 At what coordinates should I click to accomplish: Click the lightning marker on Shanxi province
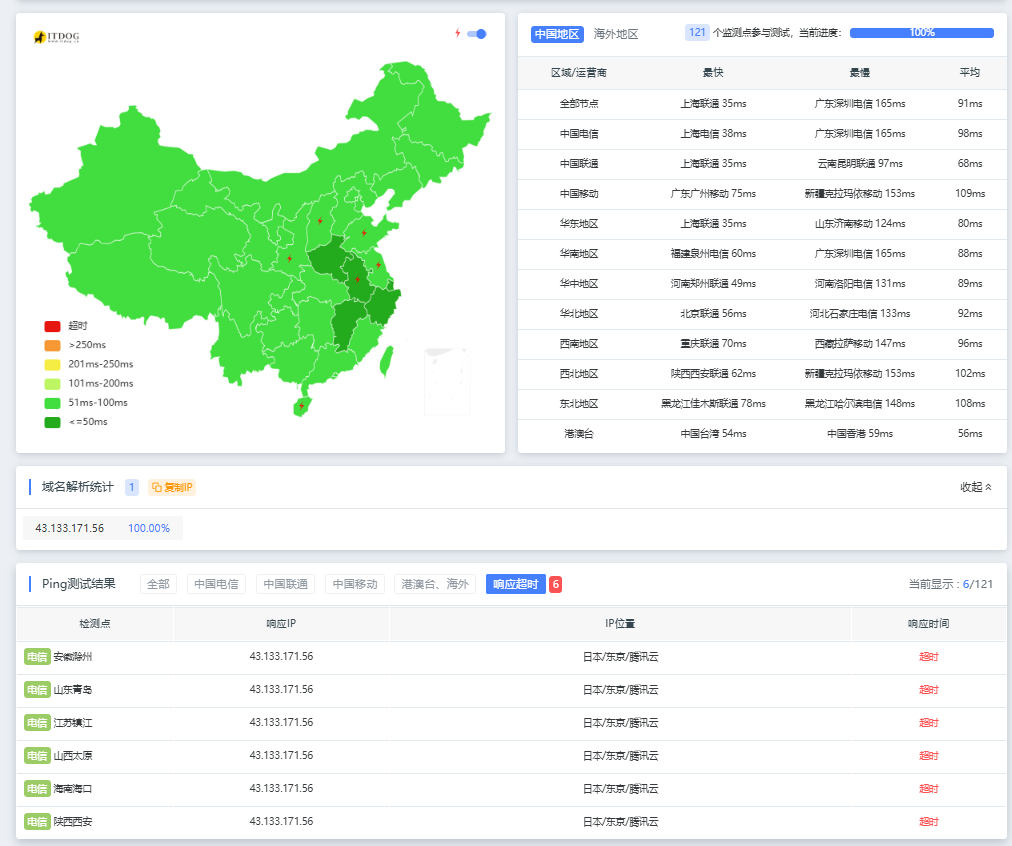pyautogui.click(x=320, y=221)
